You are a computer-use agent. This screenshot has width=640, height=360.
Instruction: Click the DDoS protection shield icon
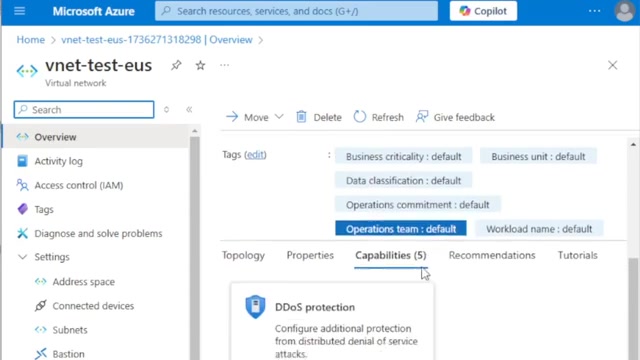point(255,307)
